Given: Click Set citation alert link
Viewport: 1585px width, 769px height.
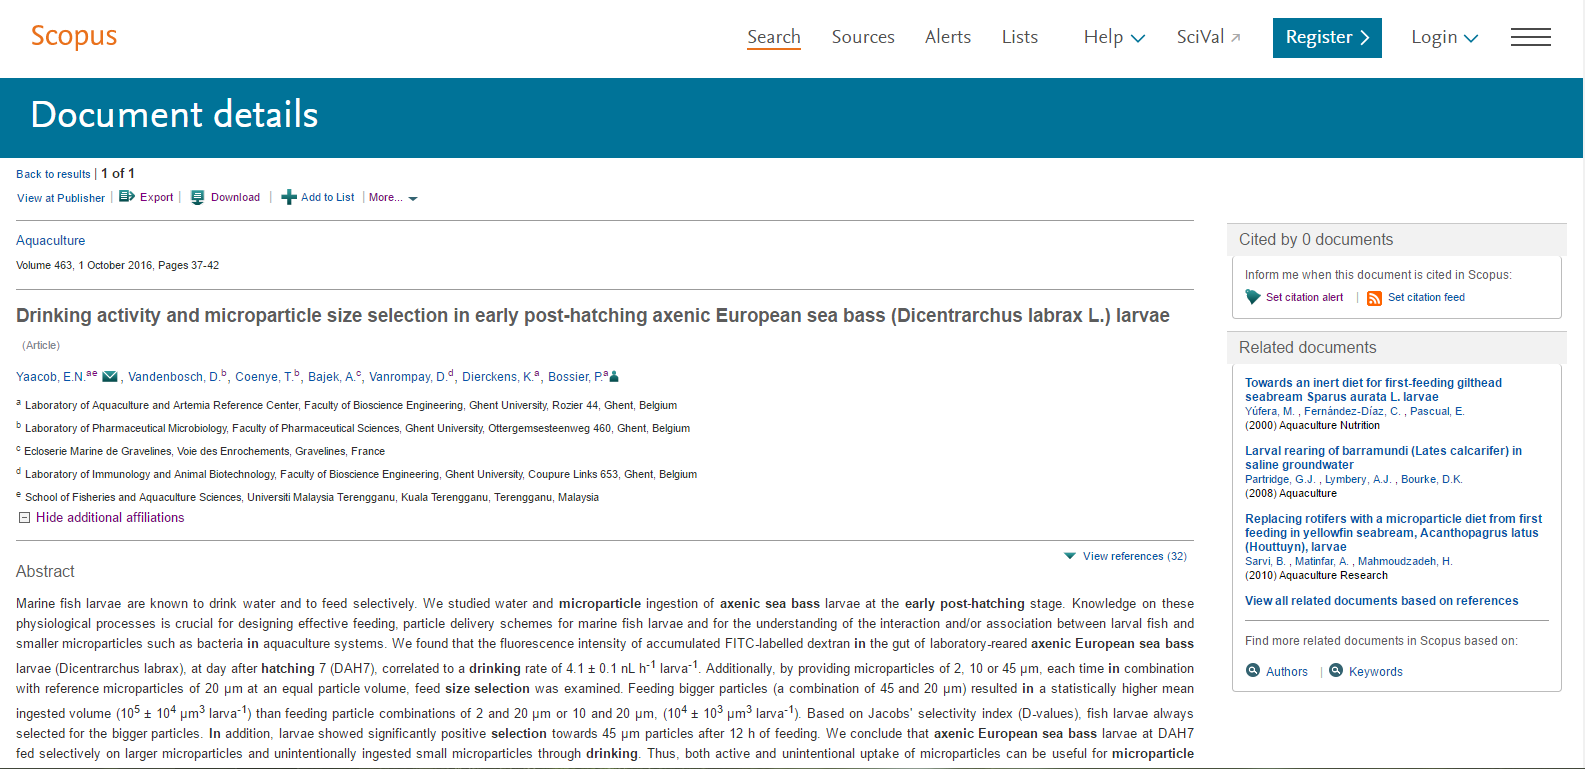Looking at the screenshot, I should (x=1304, y=297).
